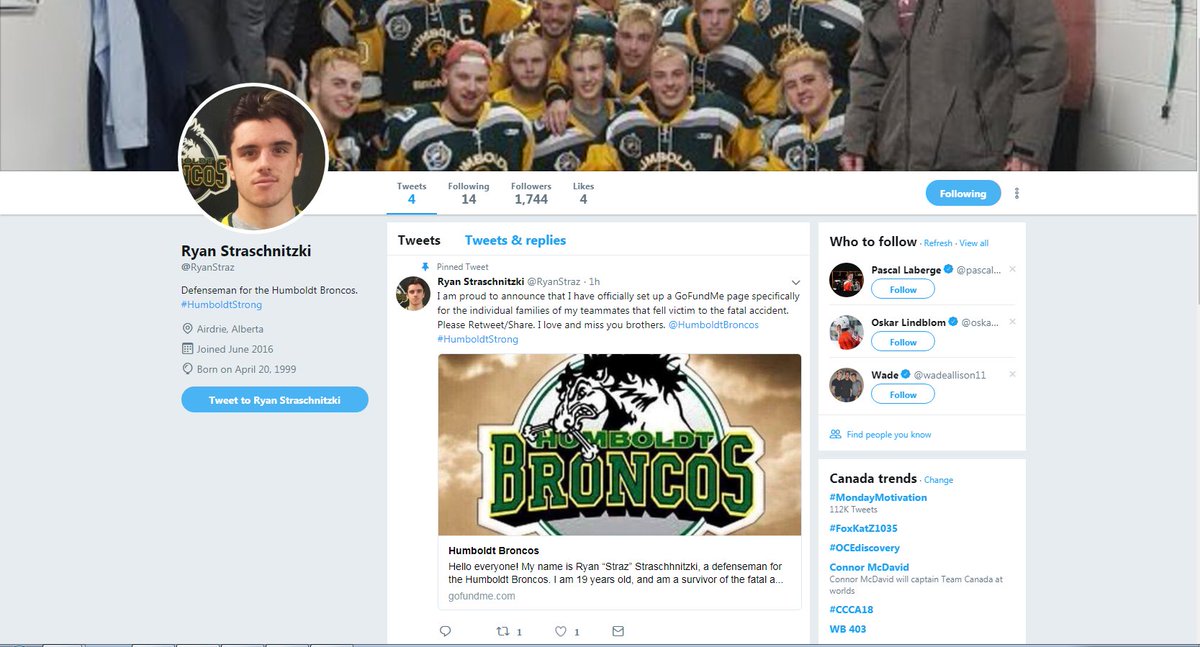The image size is (1200, 647).
Task: Switch to Tweets & replies tab
Action: tap(515, 240)
